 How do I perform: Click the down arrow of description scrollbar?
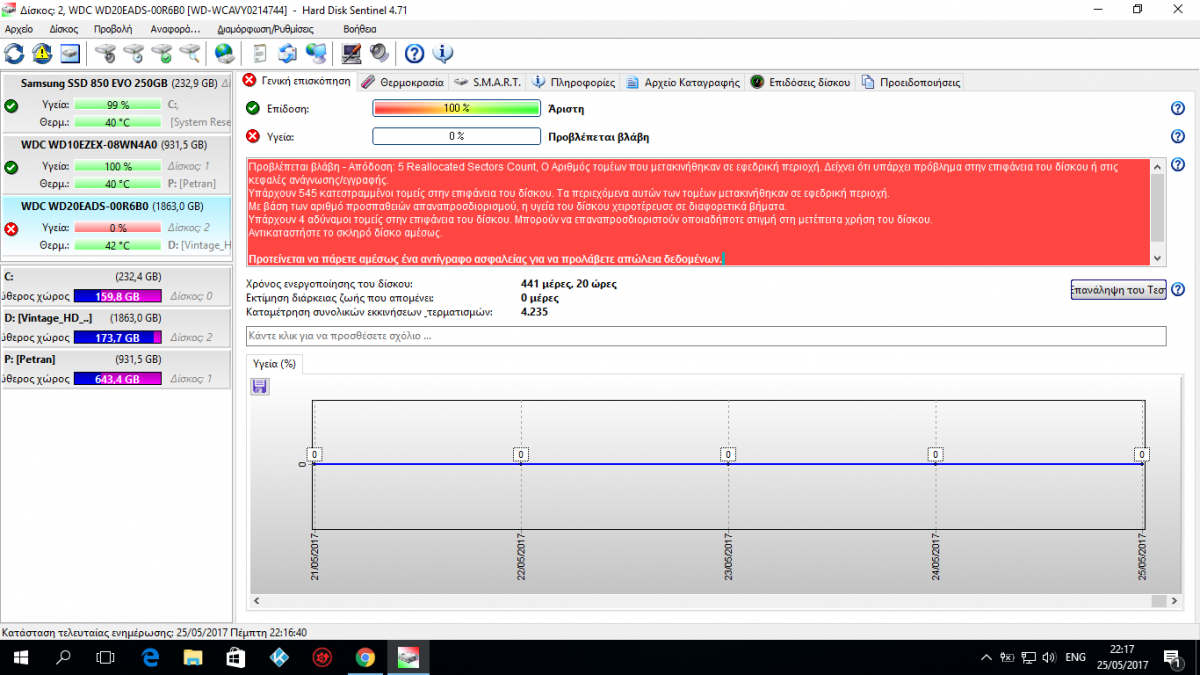(1158, 258)
